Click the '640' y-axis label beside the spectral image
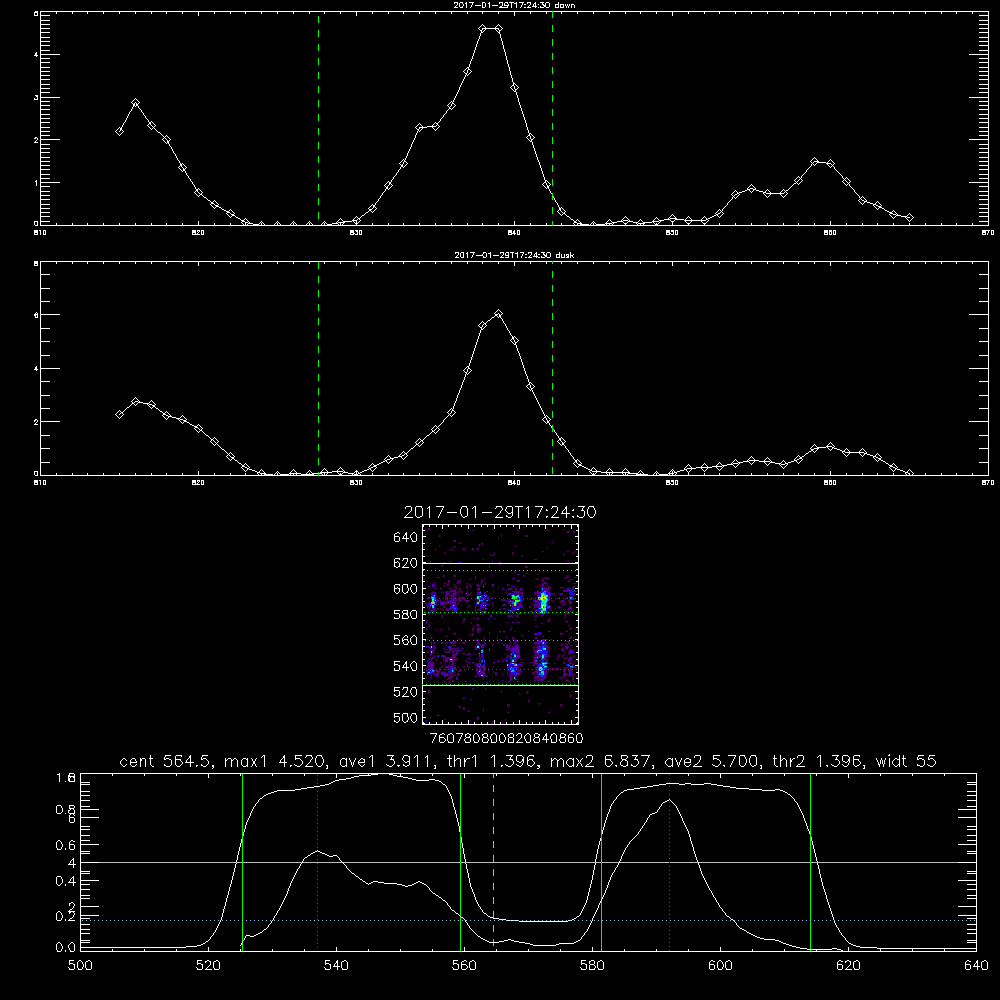Screen dimensions: 1000x1000 (x=406, y=538)
